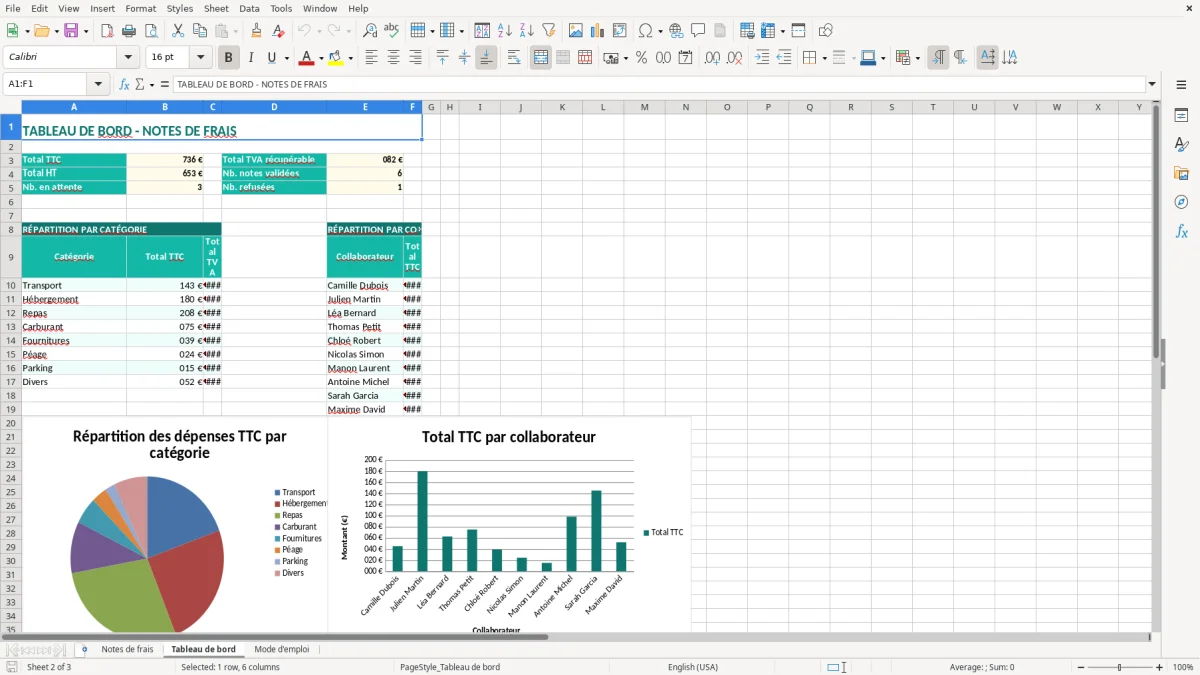Toggle the AutoFilter funnel icon
1200x675 pixels.
pos(549,31)
